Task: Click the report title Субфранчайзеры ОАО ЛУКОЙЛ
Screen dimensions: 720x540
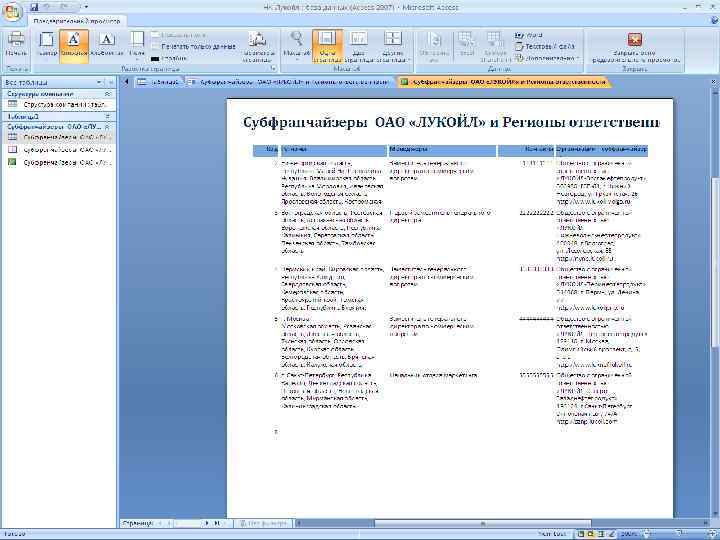Action: [451, 123]
